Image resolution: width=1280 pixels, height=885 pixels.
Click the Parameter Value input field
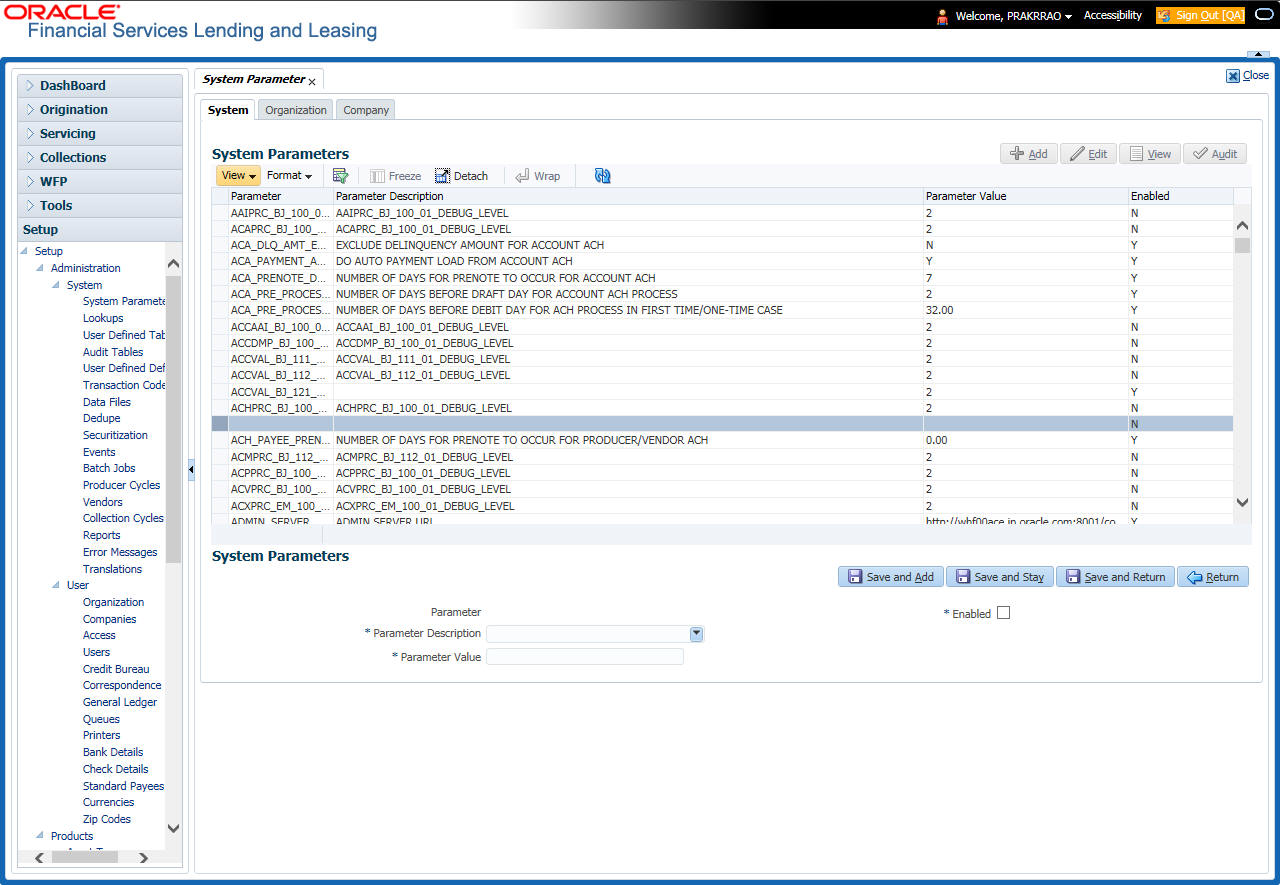[x=585, y=657]
